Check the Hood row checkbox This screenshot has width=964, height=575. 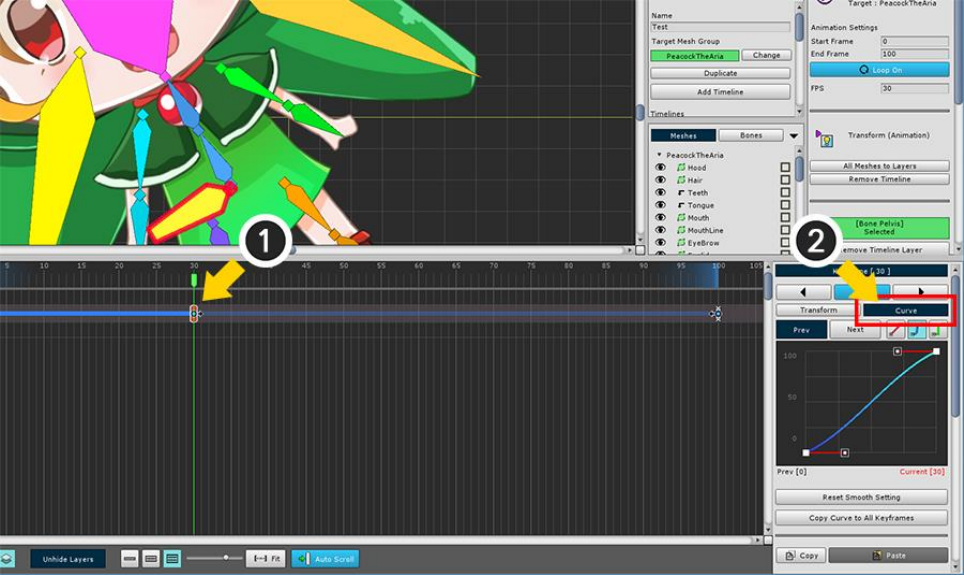point(785,167)
